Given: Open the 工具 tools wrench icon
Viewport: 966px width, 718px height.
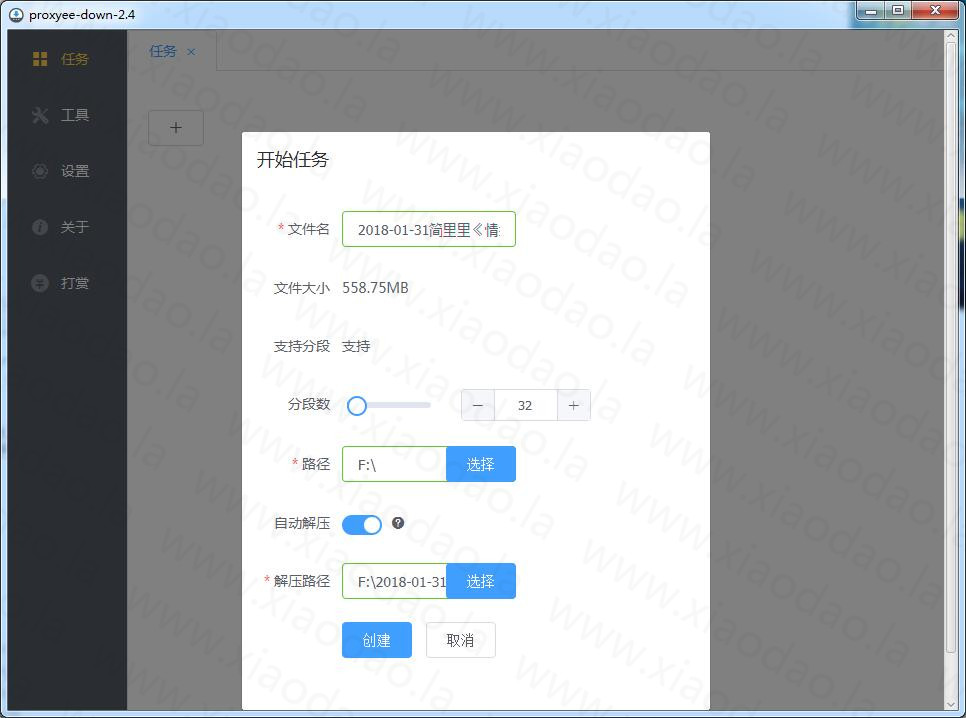Looking at the screenshot, I should [40, 115].
